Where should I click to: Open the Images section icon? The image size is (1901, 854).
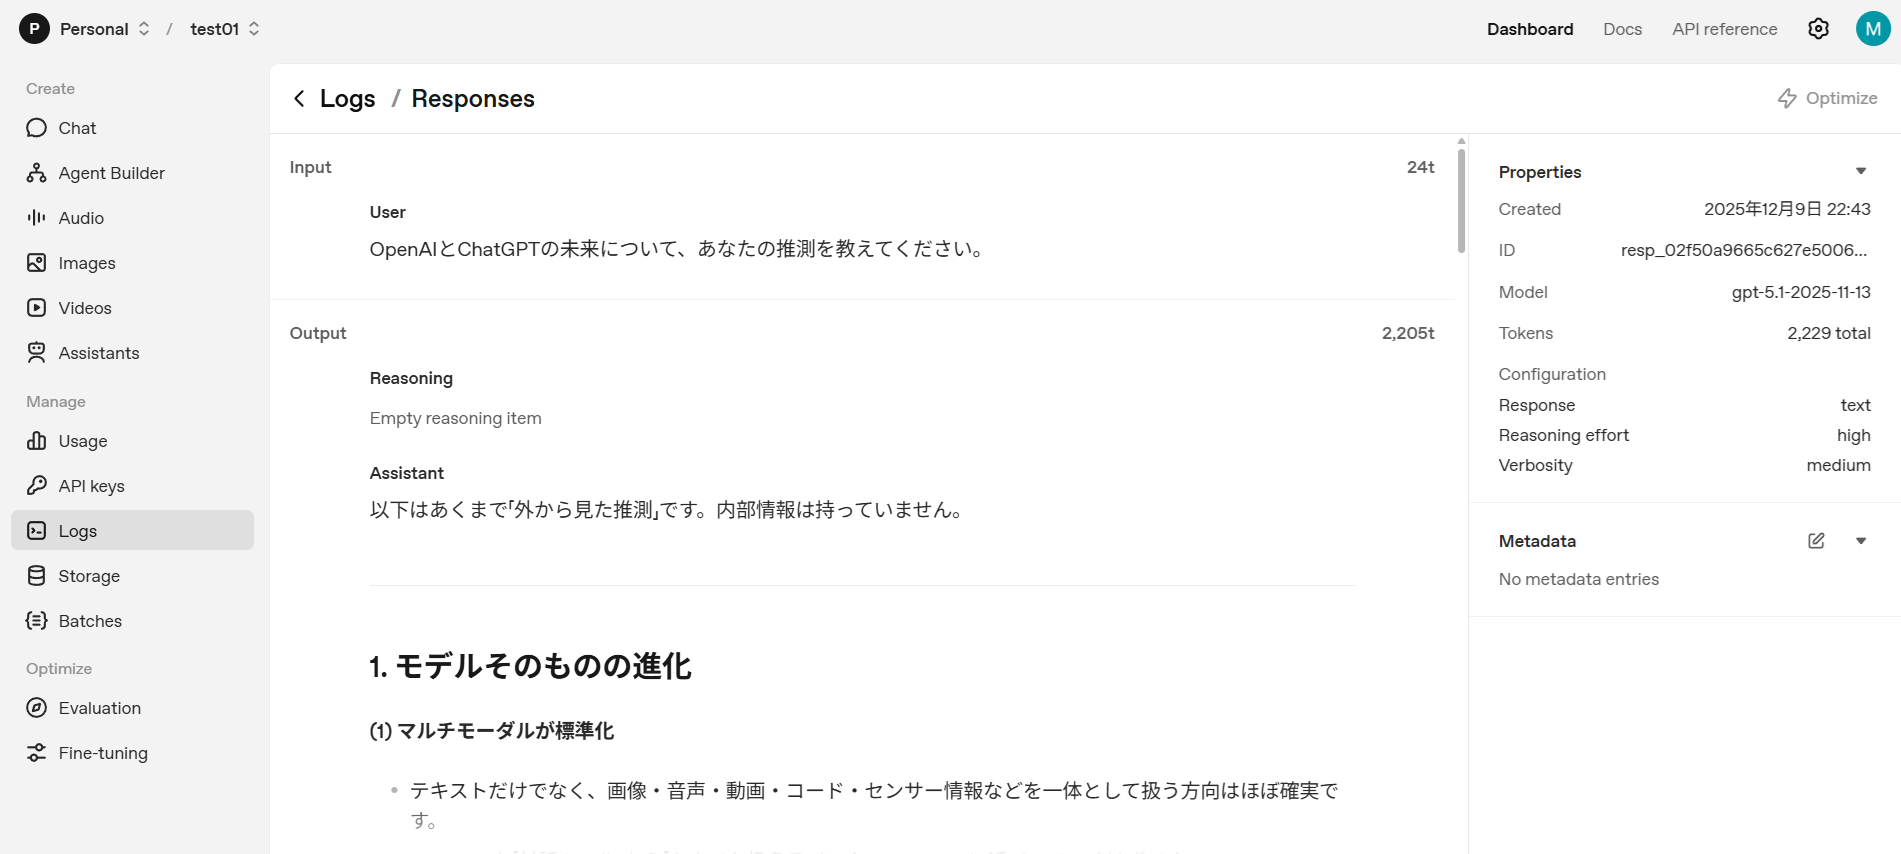point(37,263)
